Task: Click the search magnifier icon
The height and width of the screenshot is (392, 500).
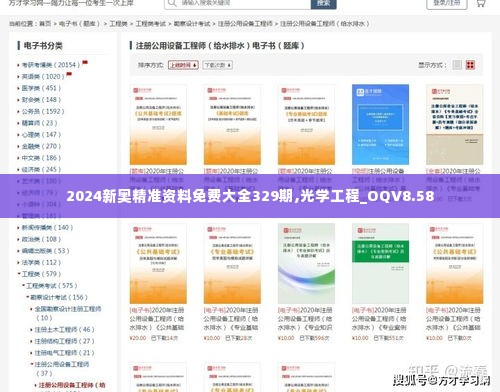Action: 172,3
